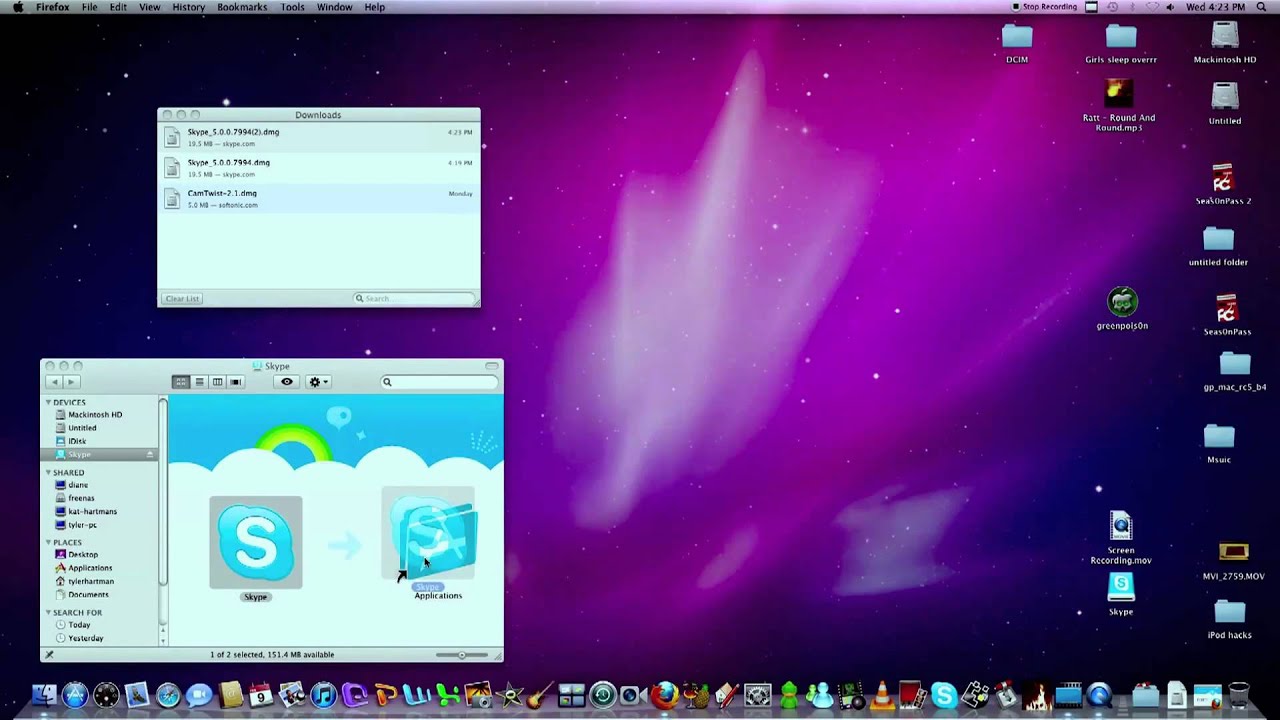Select the Today saved search
Image resolution: width=1280 pixels, height=720 pixels.
point(79,625)
